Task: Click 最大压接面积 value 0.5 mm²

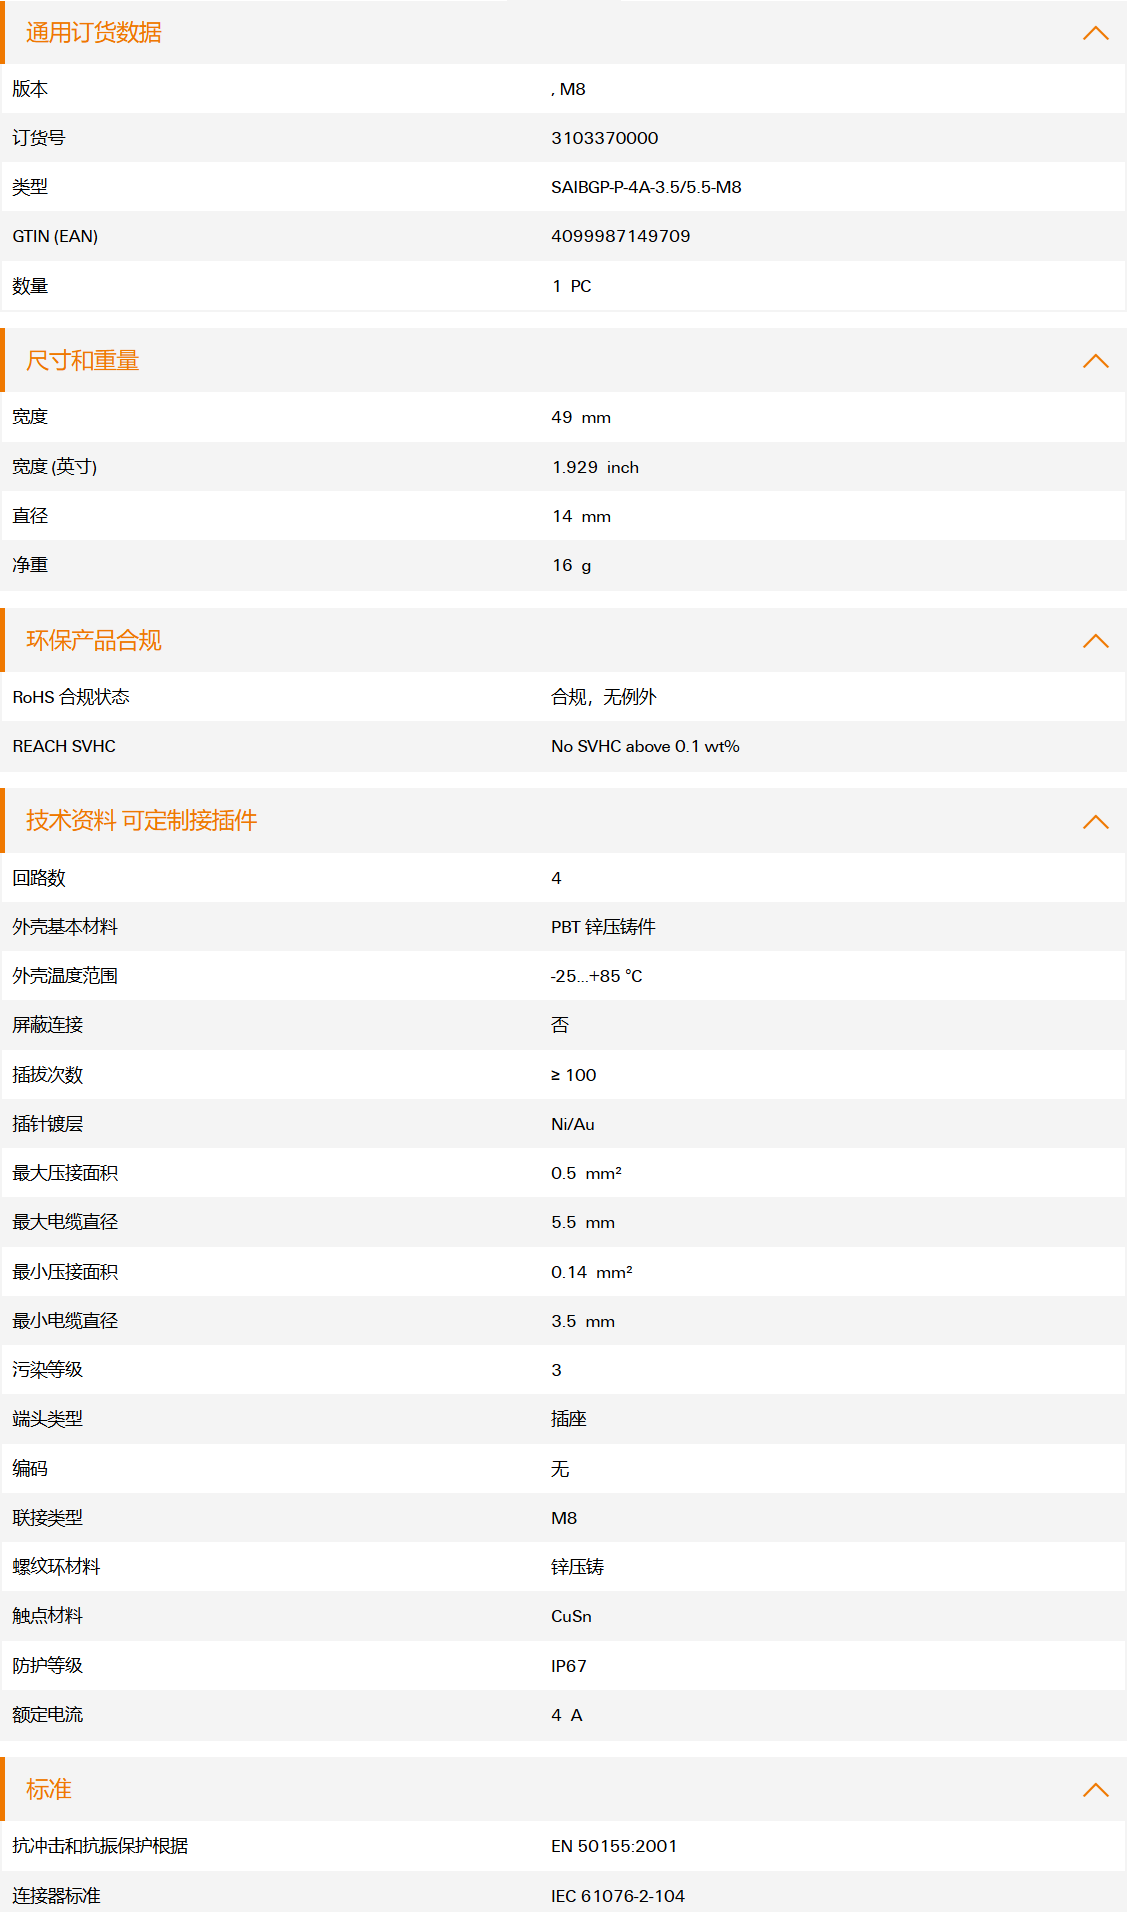Action: [x=586, y=1173]
